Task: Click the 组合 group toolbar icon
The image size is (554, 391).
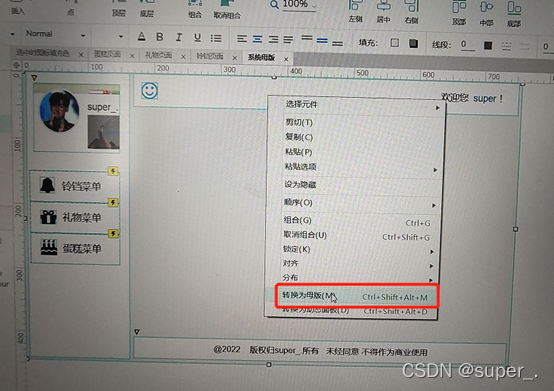Action: click(195, 3)
